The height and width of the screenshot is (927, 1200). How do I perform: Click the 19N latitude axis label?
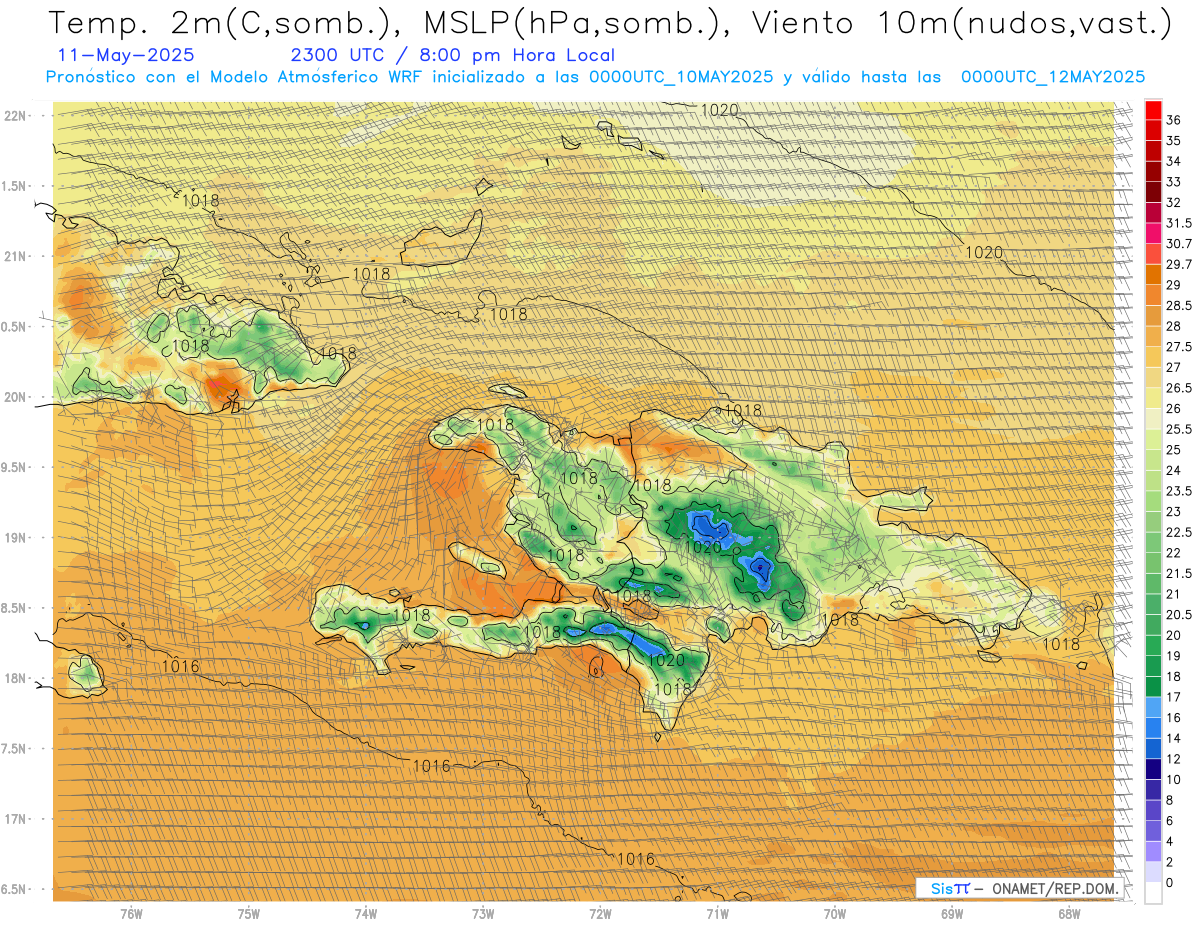click(x=15, y=537)
